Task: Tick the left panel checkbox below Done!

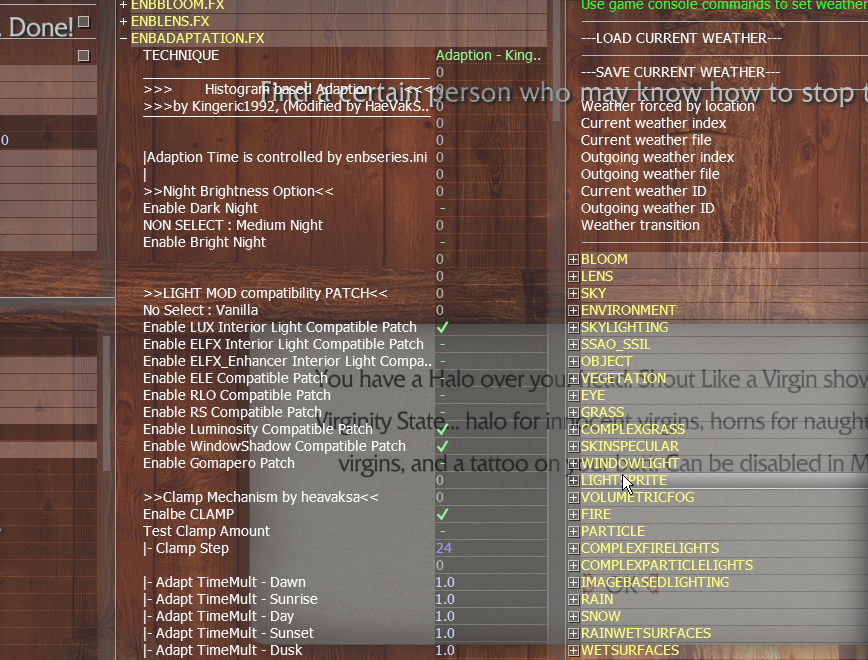Action: point(84,55)
